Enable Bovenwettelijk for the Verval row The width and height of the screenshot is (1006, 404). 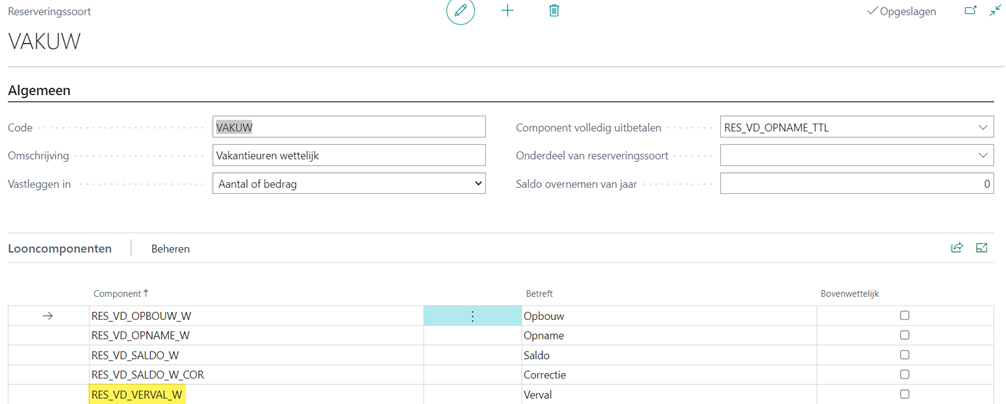[x=904, y=394]
